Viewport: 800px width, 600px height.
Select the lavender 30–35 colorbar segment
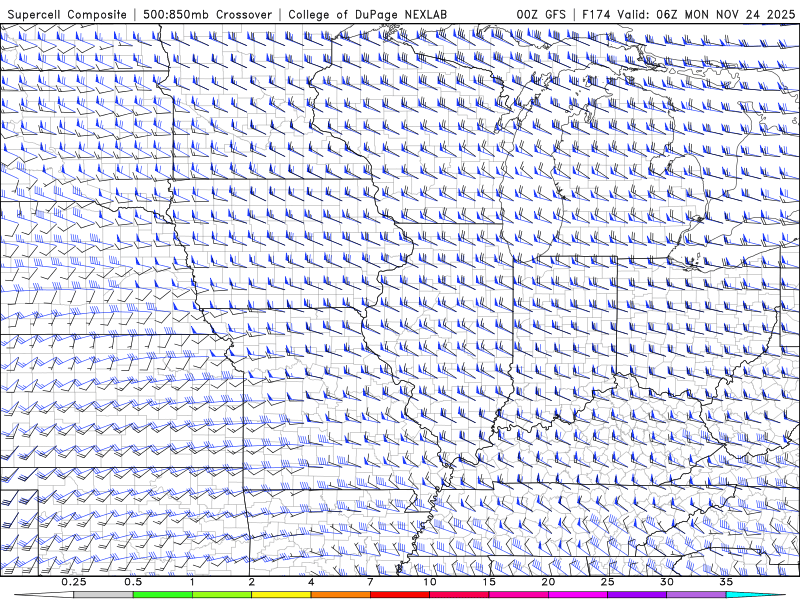(696, 595)
